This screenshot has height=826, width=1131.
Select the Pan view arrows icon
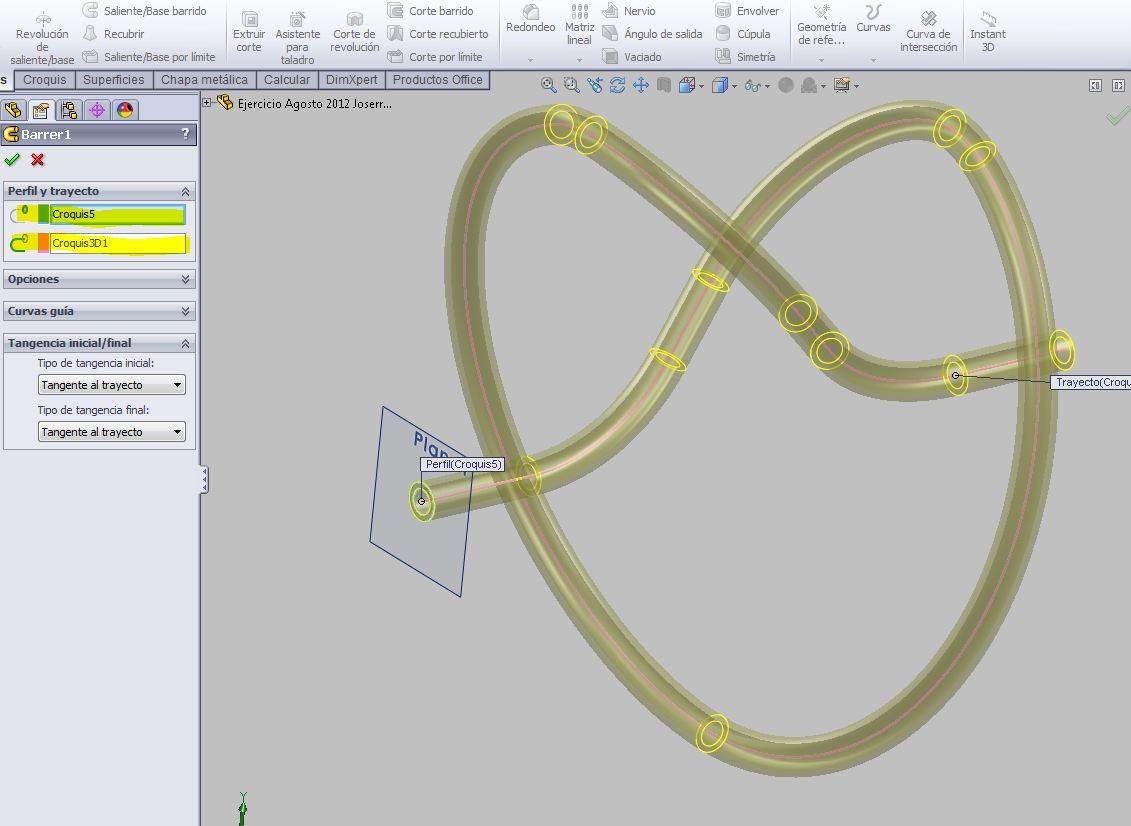coord(641,86)
